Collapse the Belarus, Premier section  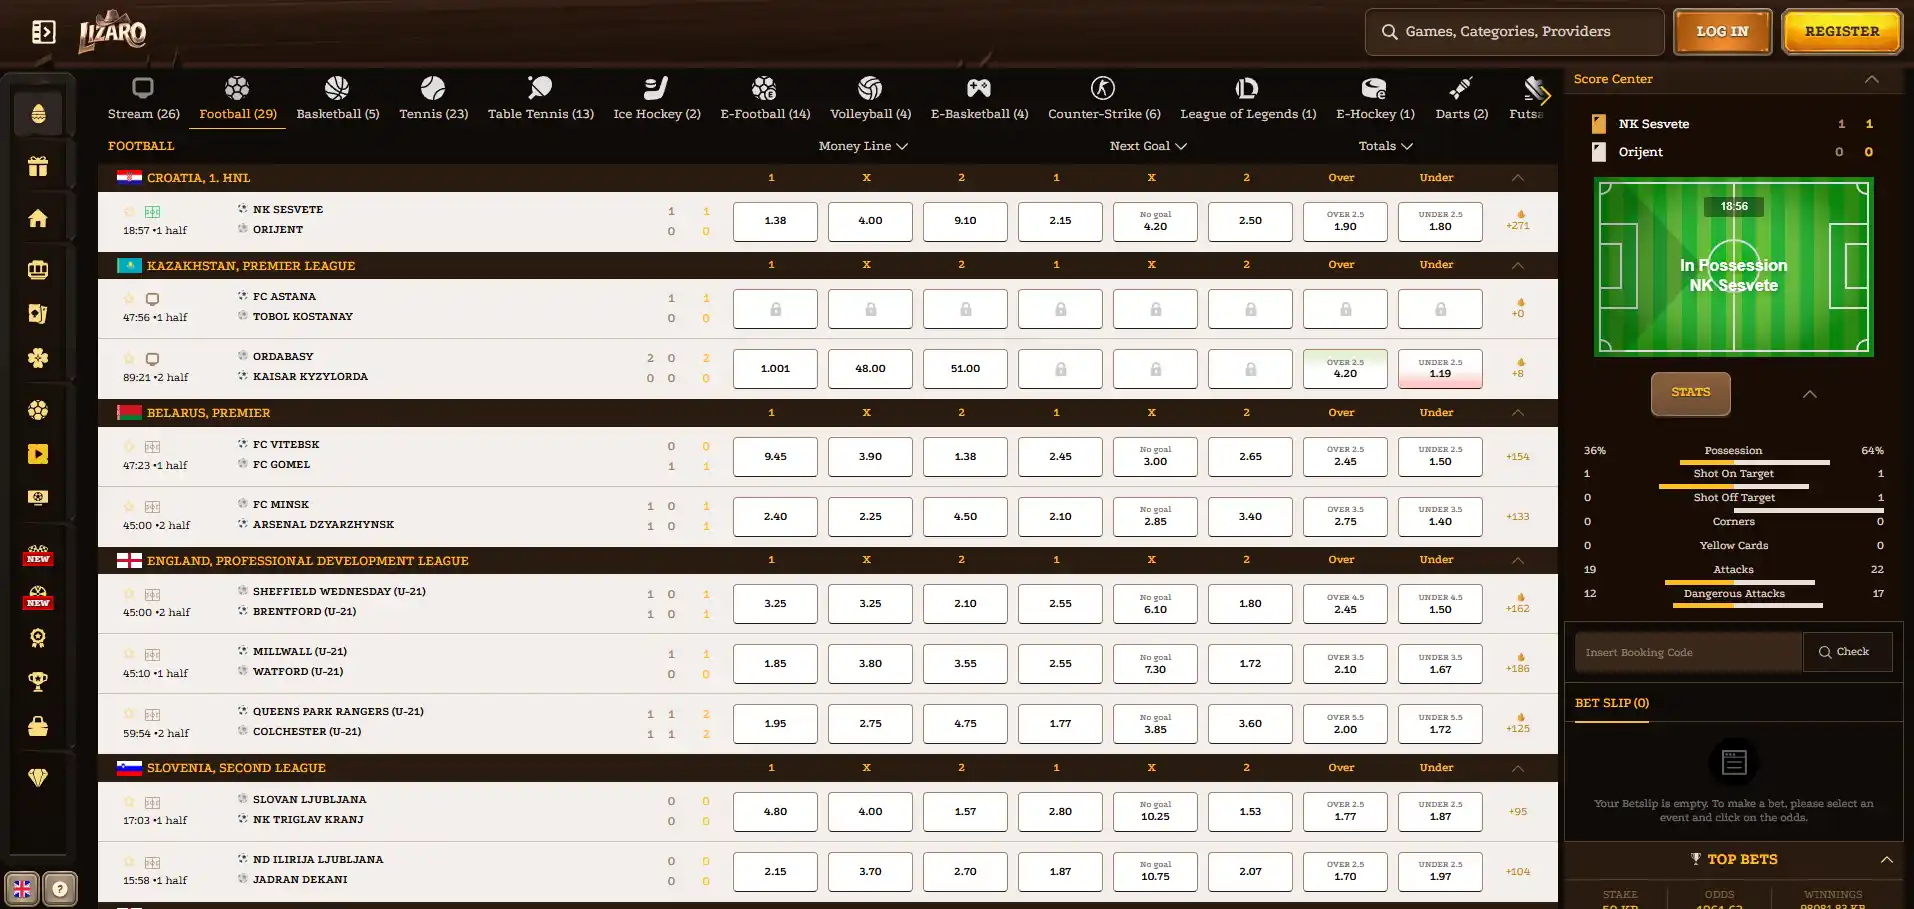coord(1518,412)
